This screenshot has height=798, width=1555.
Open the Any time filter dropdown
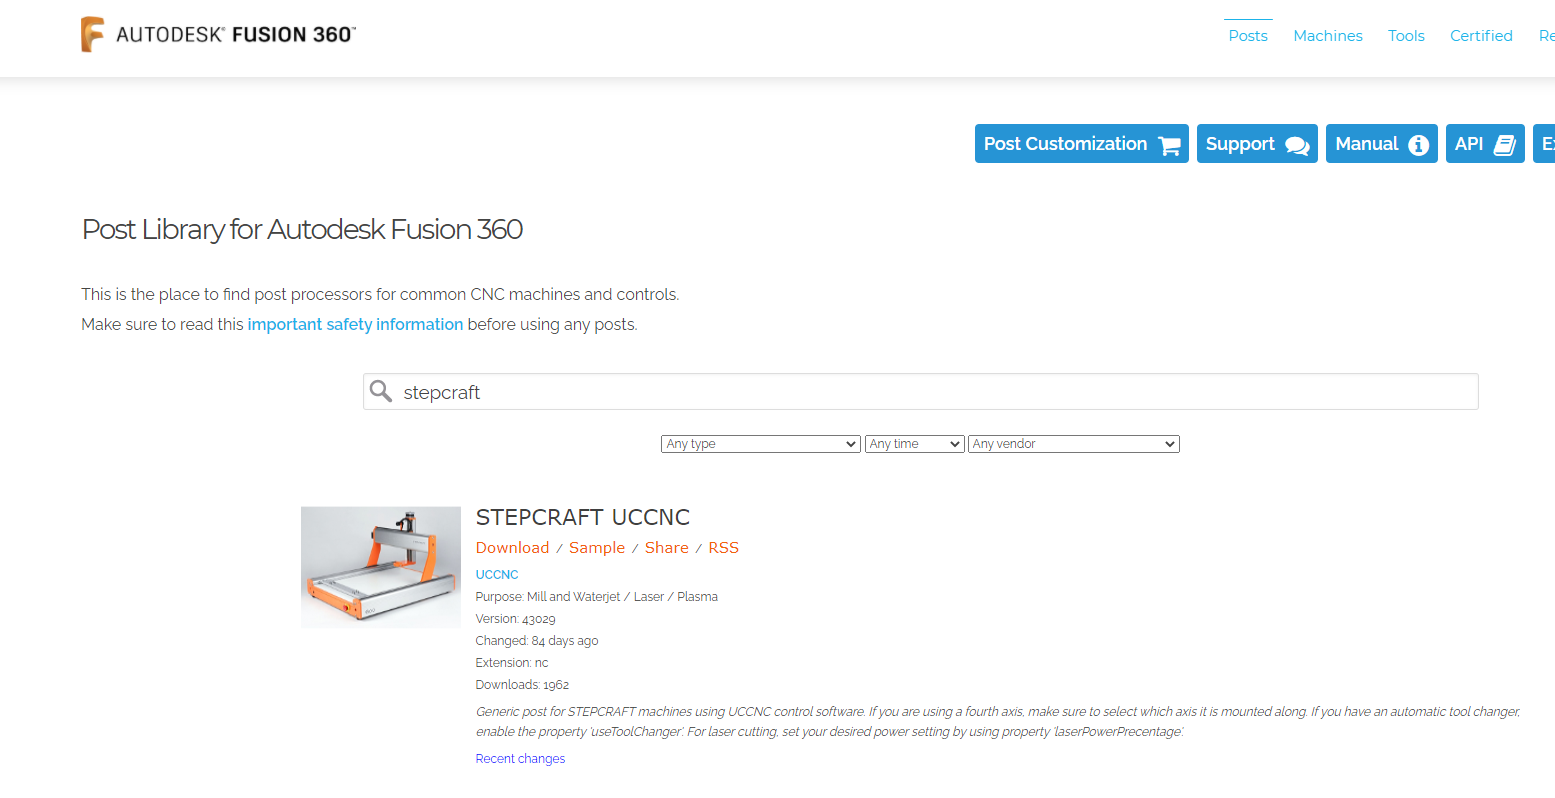(914, 444)
